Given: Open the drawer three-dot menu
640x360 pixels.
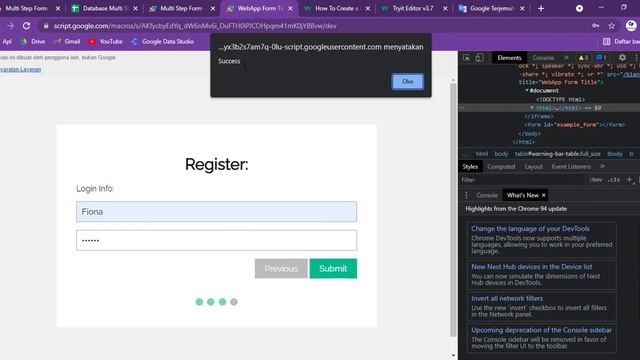Looking at the screenshot, I should pos(466,195).
